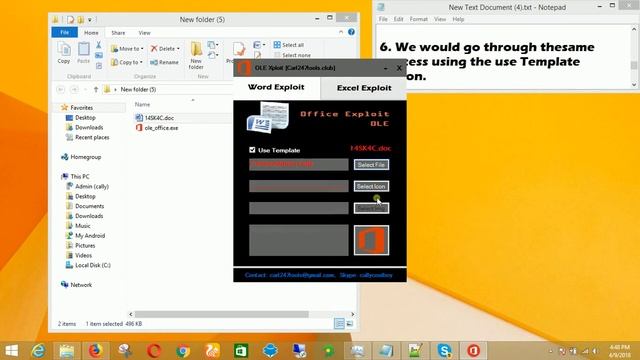This screenshot has height=360, width=640.
Task: Click the third button below Select Icon
Action: 371,208
